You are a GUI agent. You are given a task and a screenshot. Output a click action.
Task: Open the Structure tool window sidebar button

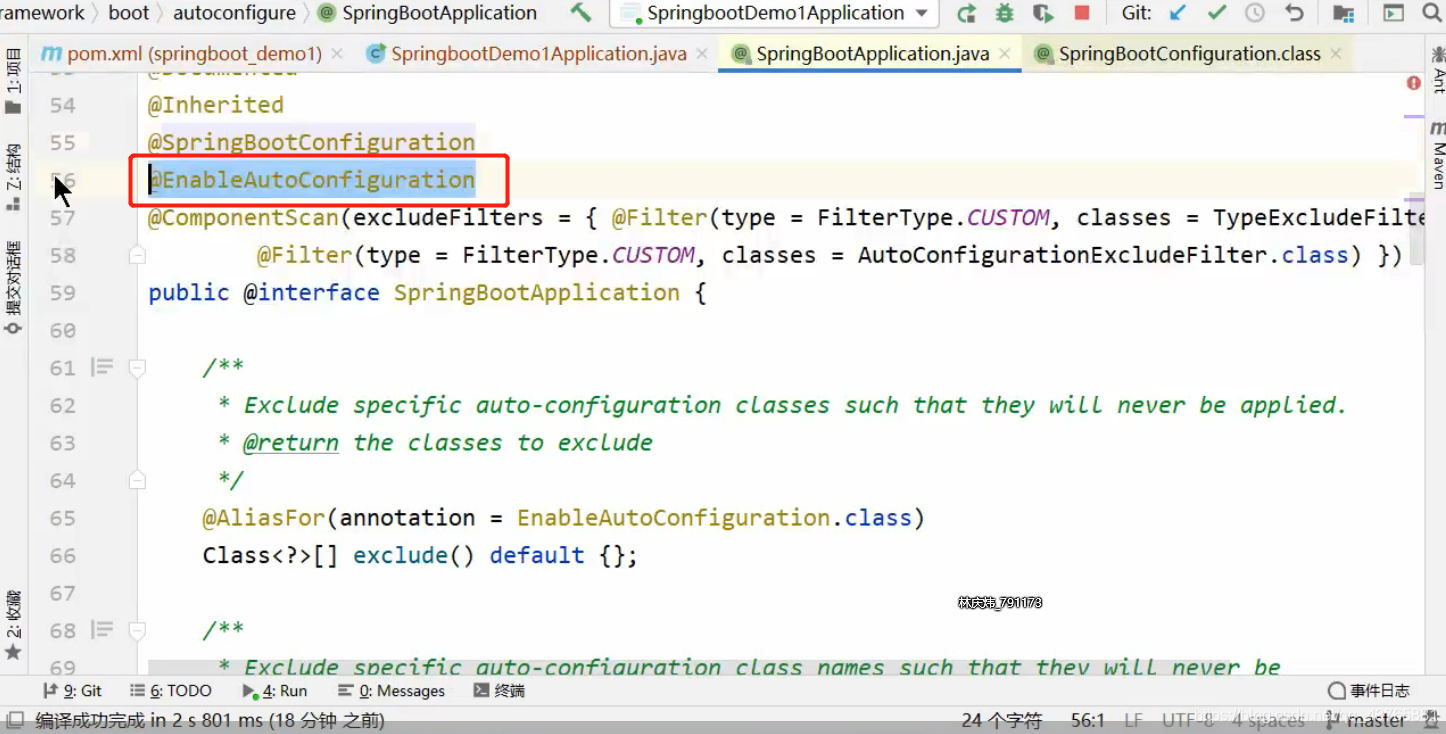(x=13, y=176)
